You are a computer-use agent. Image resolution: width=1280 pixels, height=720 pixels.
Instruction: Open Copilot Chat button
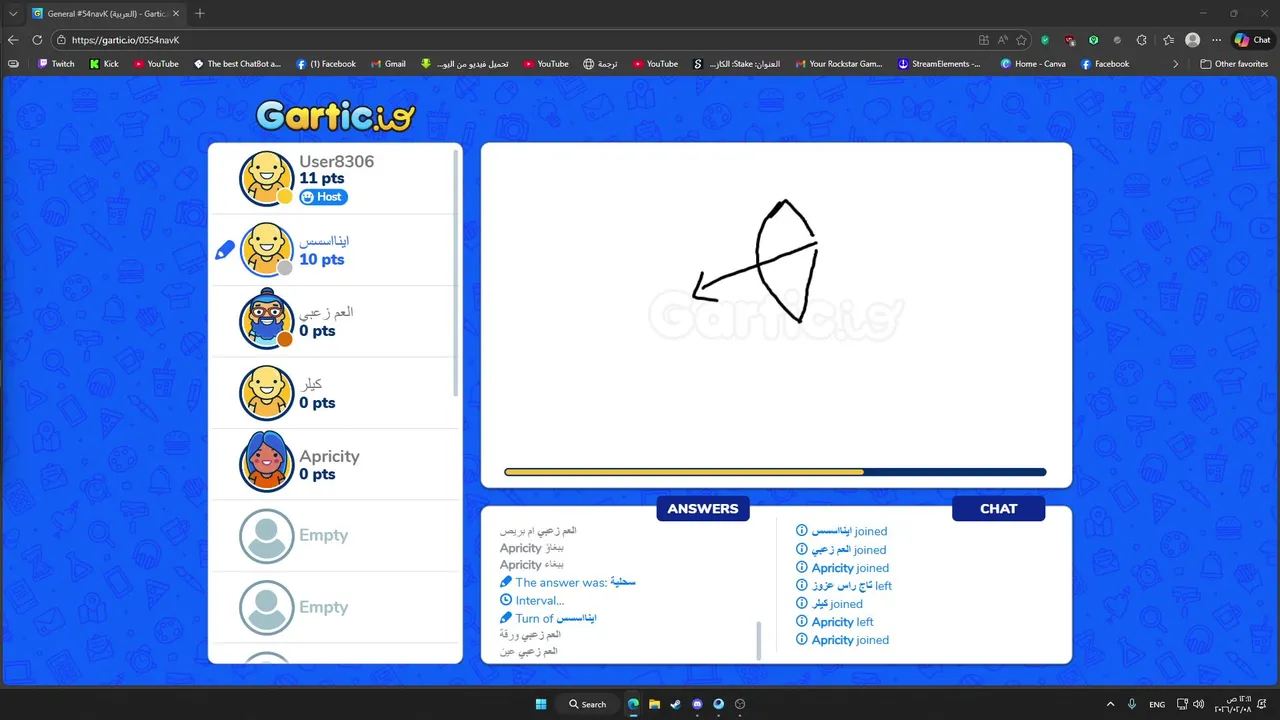click(x=1253, y=40)
